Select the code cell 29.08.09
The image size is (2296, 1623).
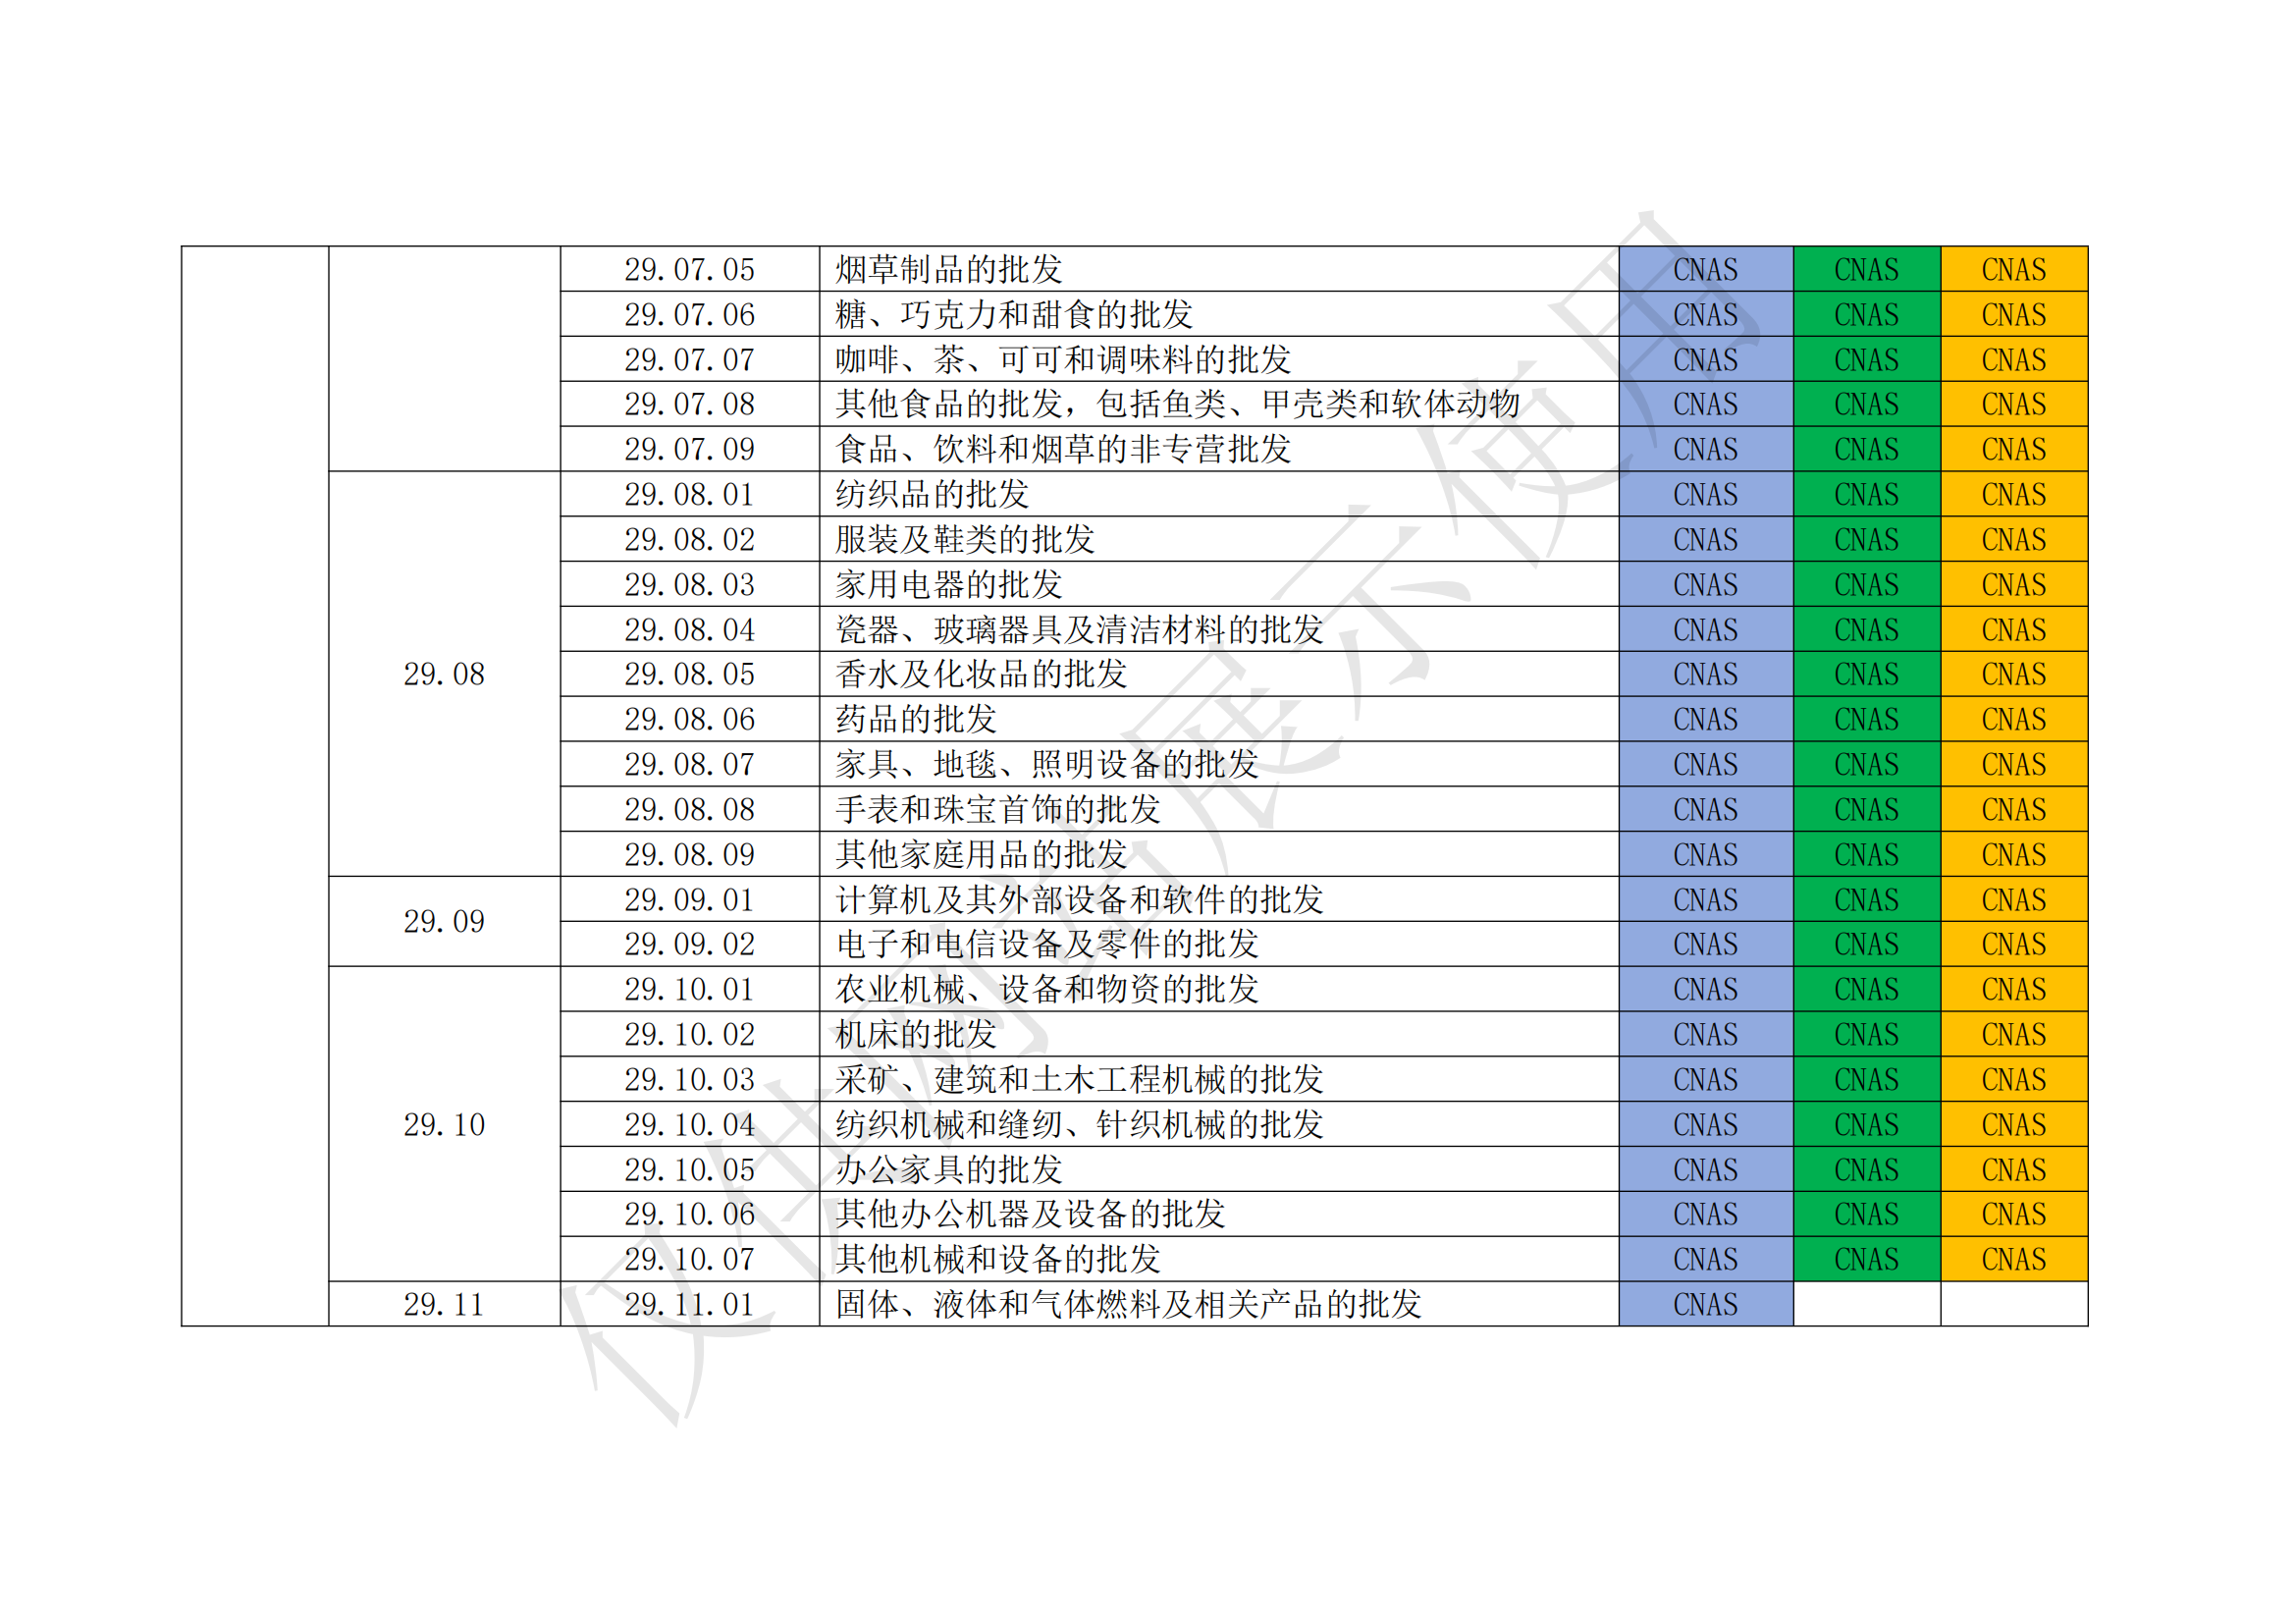click(689, 854)
